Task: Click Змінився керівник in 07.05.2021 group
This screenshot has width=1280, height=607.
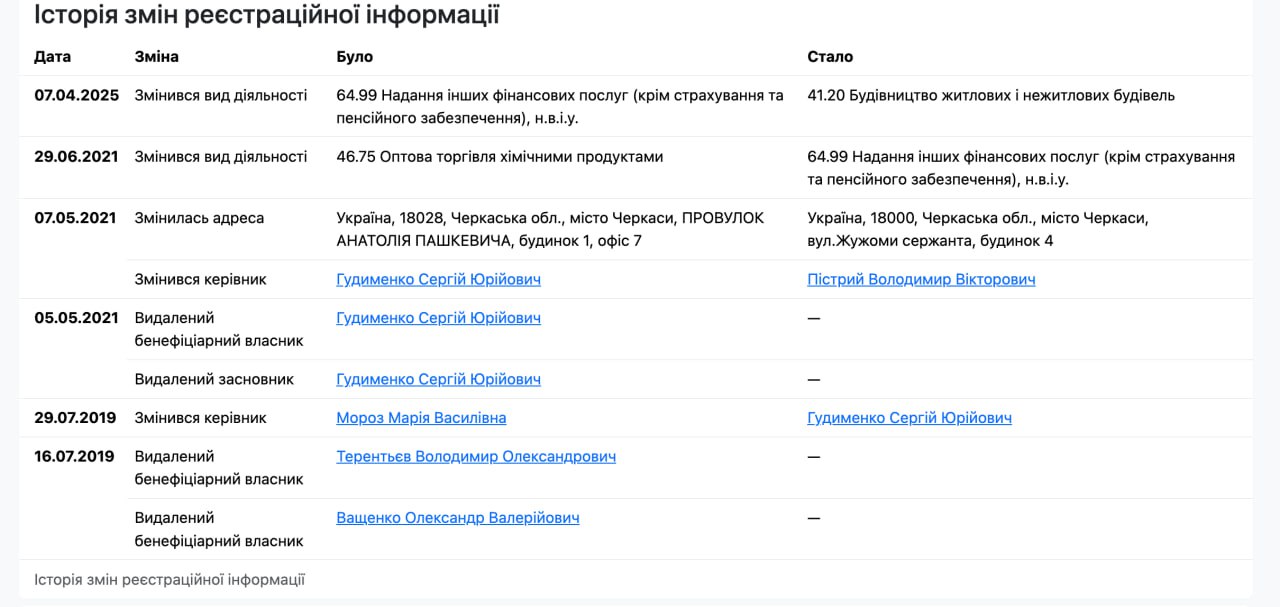Action: point(201,279)
